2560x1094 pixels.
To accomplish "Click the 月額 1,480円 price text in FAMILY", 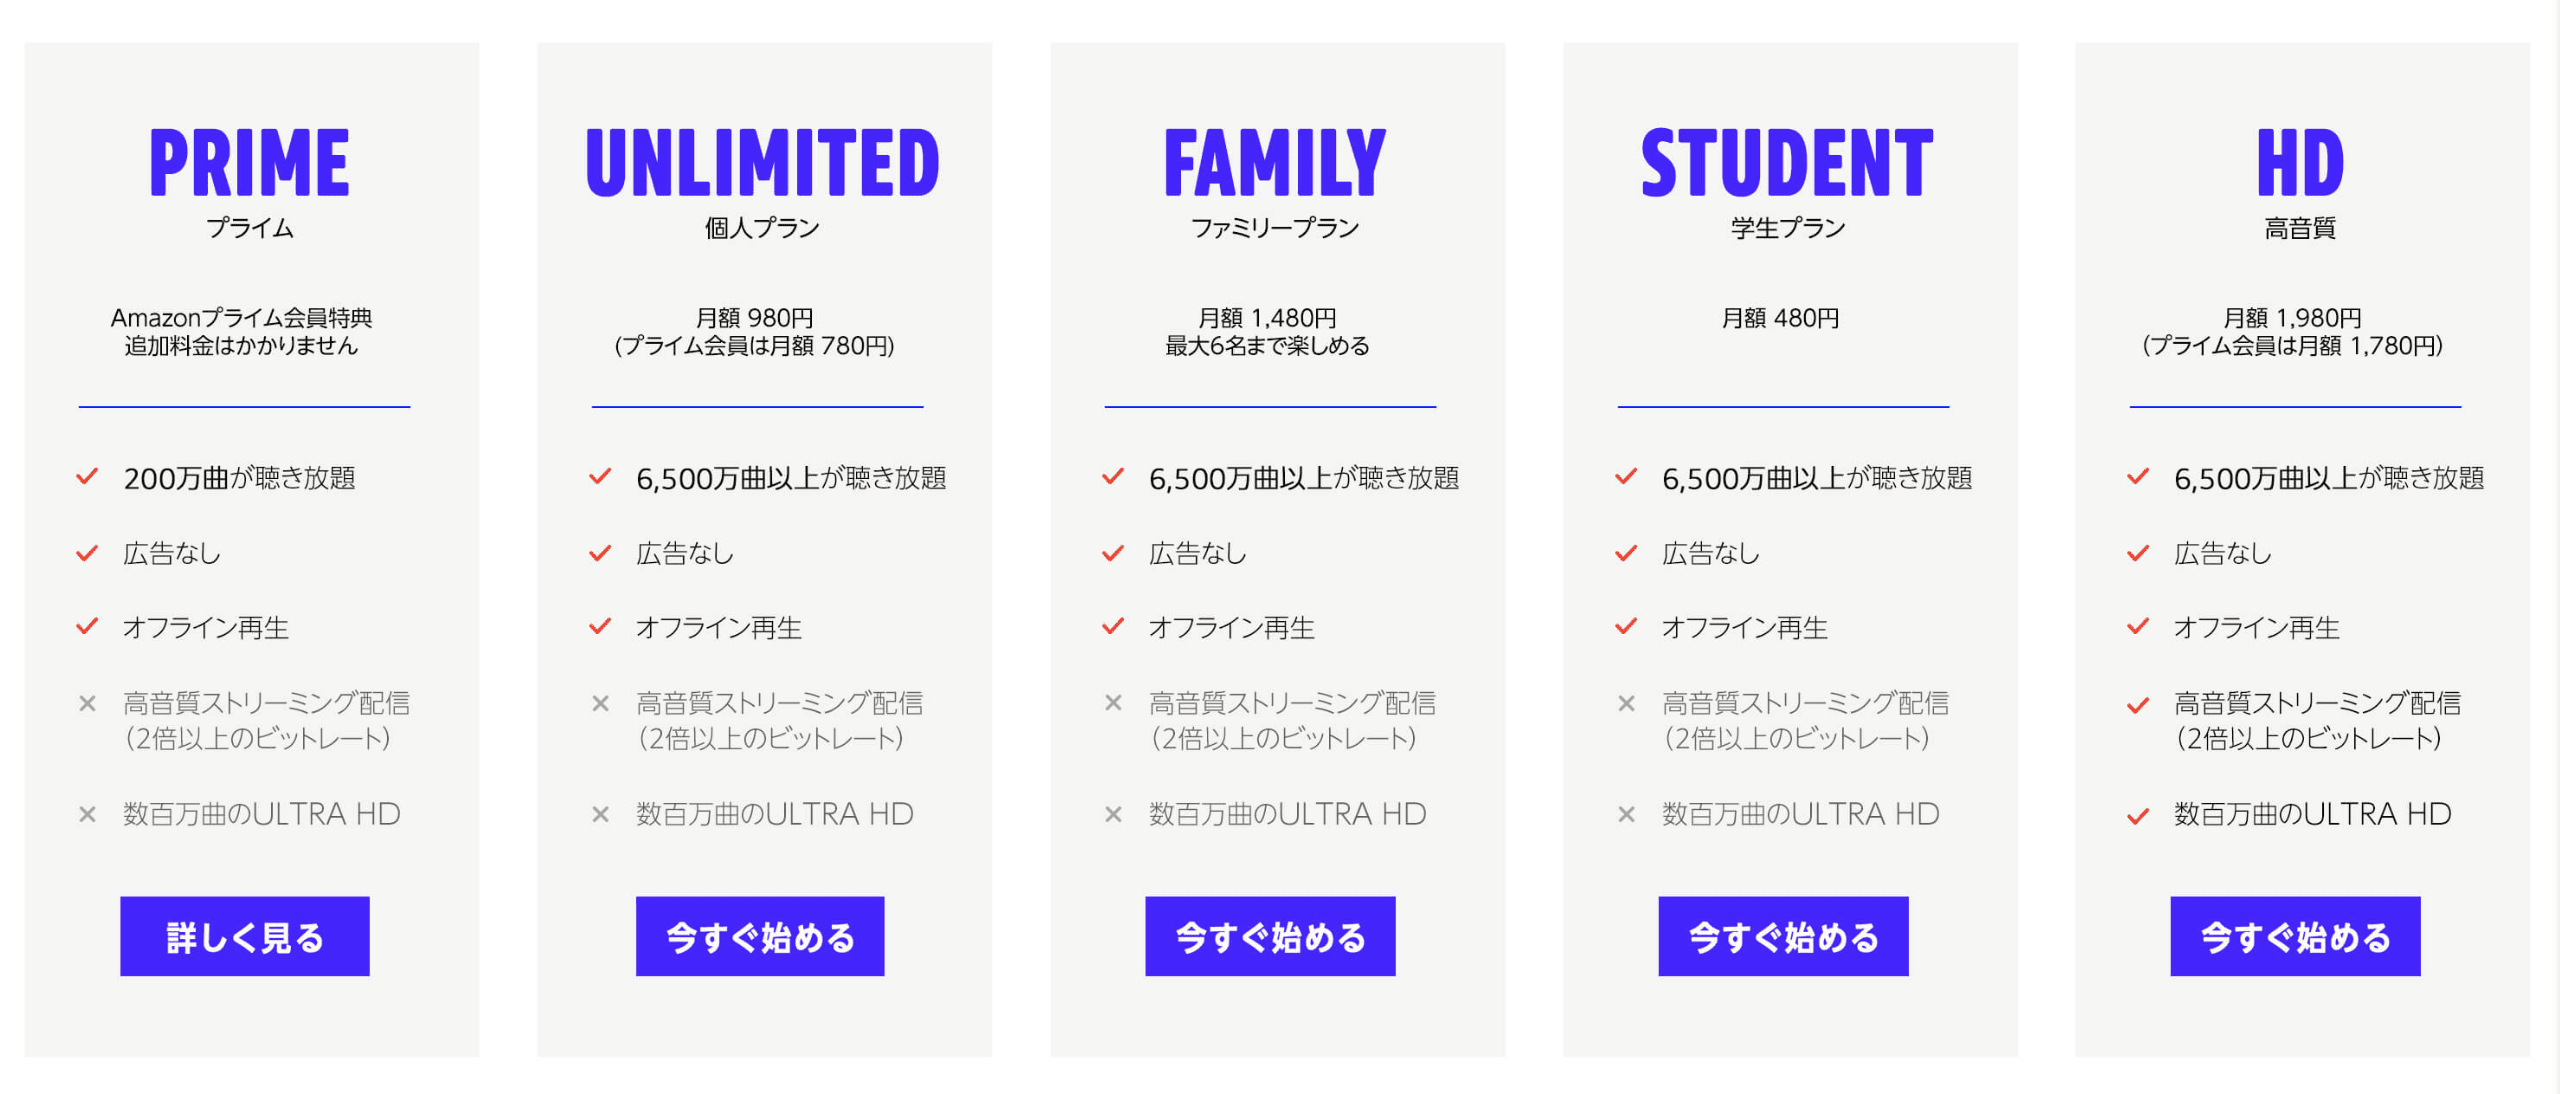I will point(1267,318).
